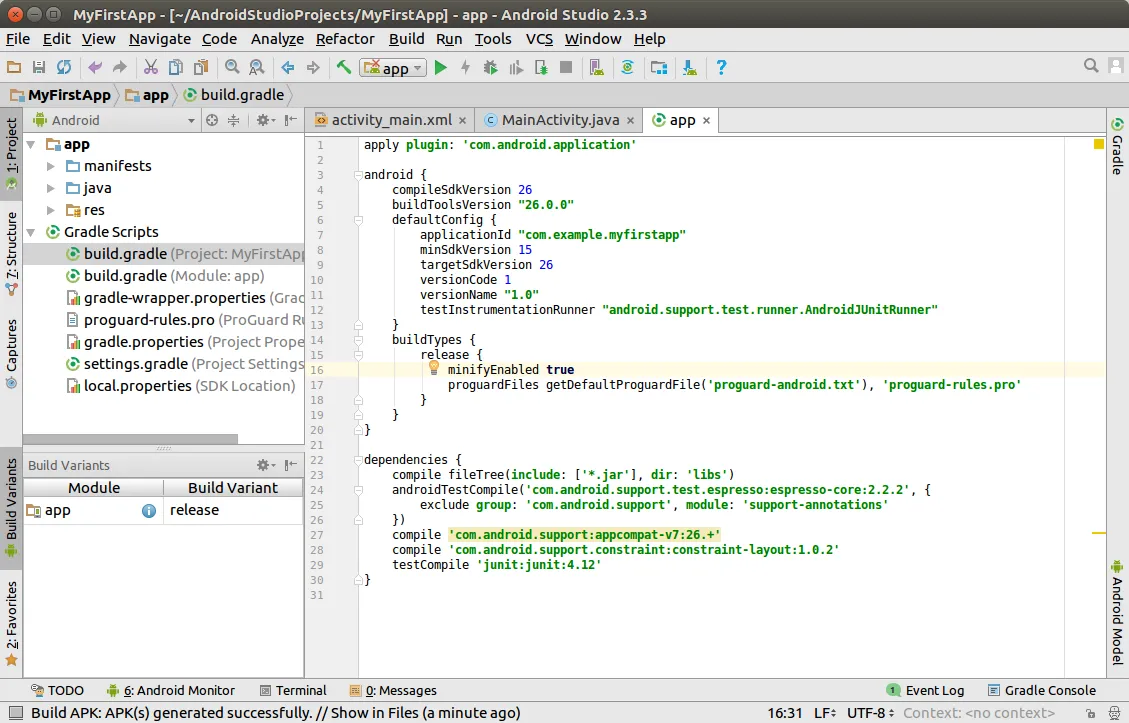This screenshot has width=1129, height=723.
Task: Open the Terminal tool window button
Action: [x=293, y=690]
